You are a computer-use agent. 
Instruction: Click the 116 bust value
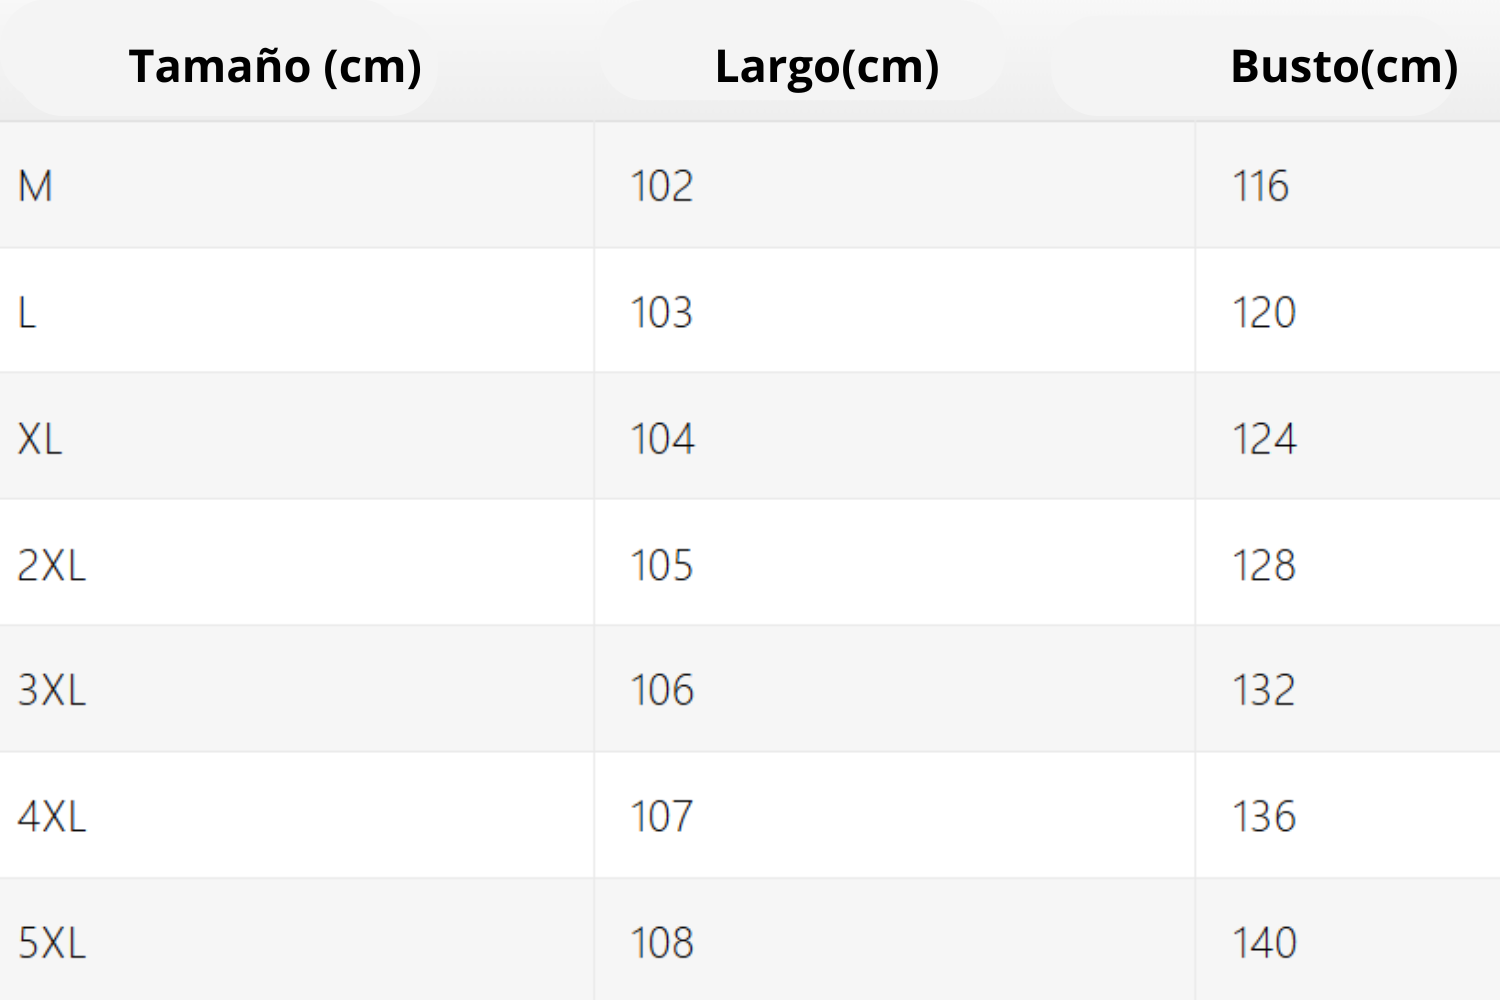pyautogui.click(x=1260, y=186)
